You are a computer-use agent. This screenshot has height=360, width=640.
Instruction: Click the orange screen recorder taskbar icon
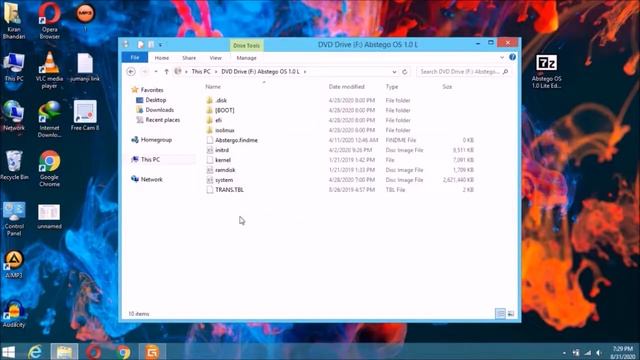click(152, 352)
